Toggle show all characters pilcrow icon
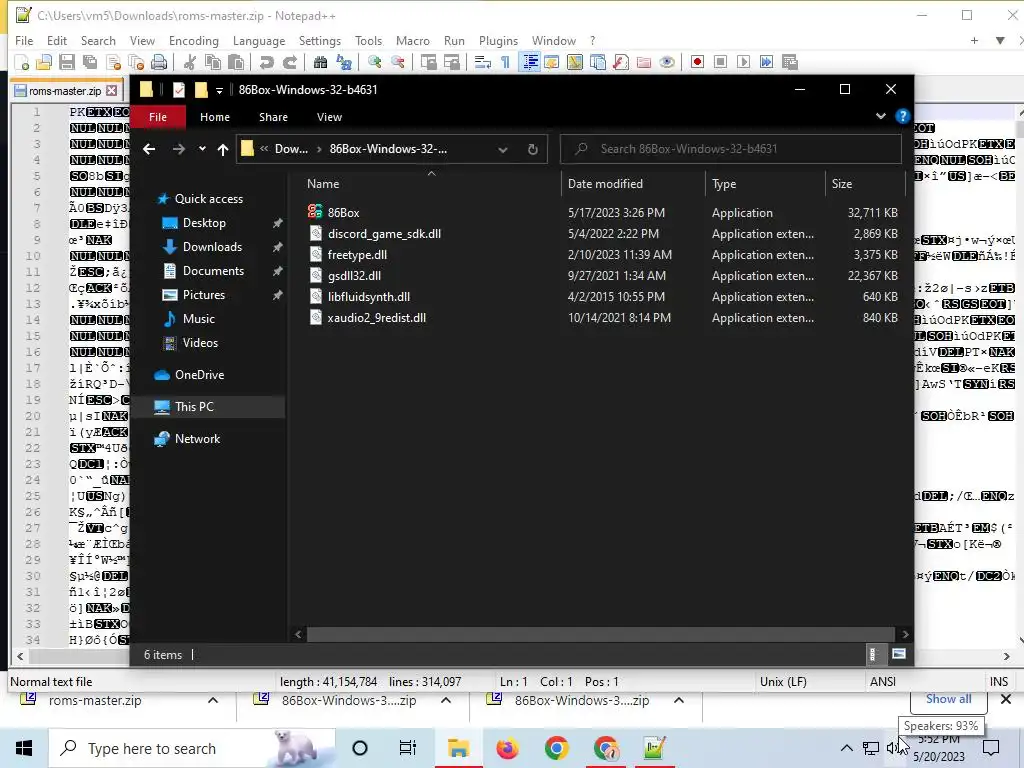This screenshot has height=768, width=1024. point(505,62)
